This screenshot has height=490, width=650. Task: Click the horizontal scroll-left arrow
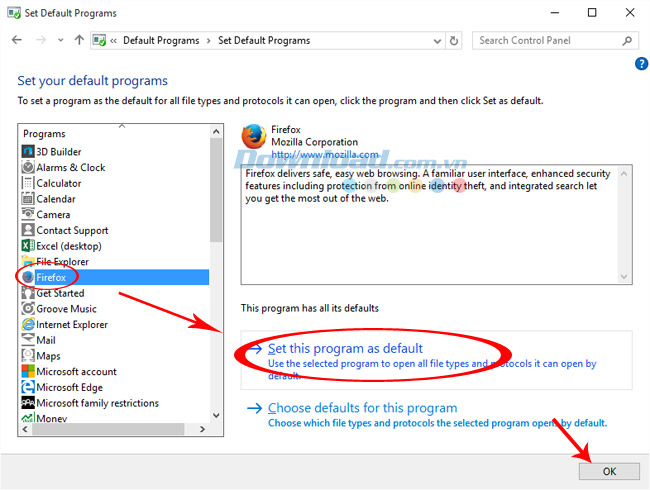point(25,429)
